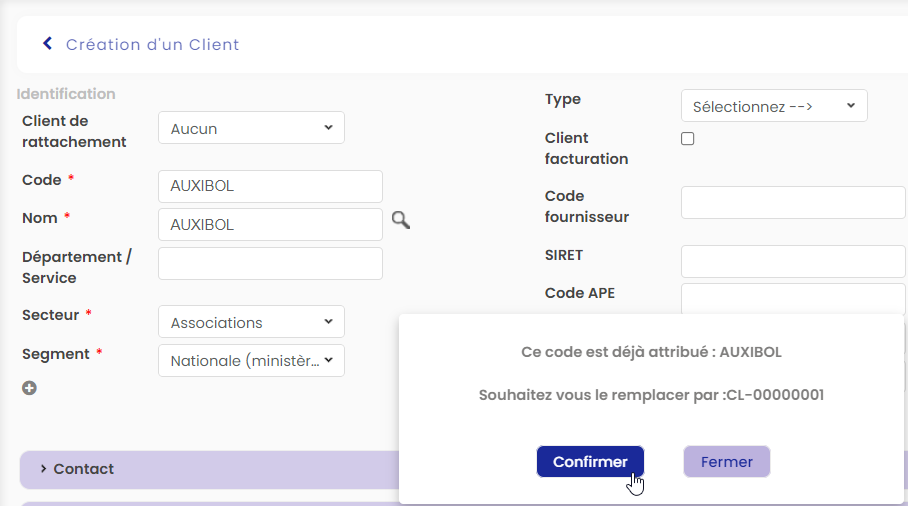Click the plus icon below Segment

pos(30,388)
